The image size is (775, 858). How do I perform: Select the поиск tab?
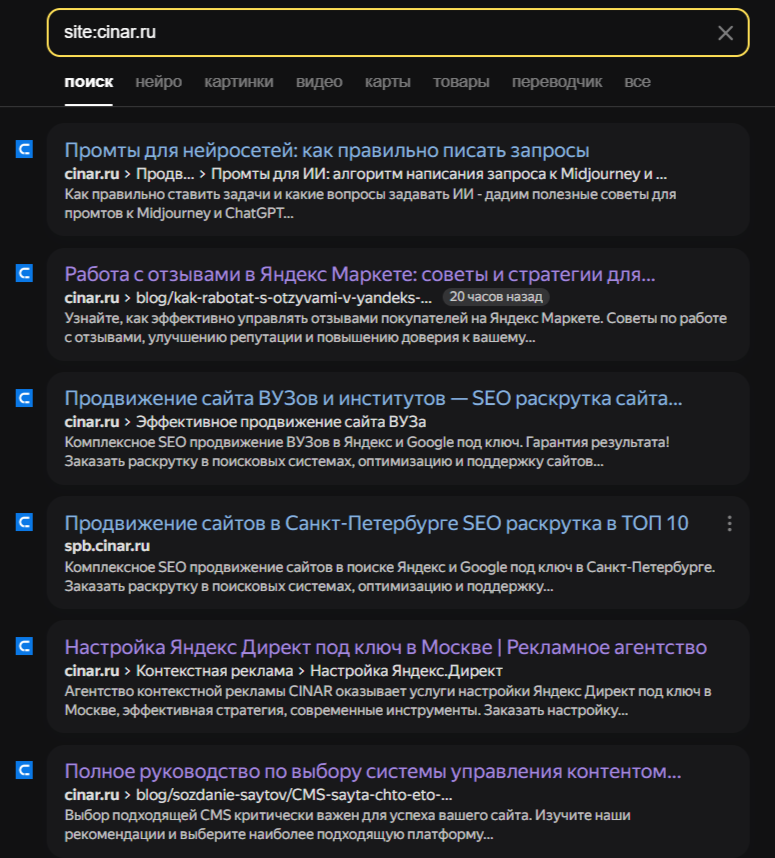[89, 82]
